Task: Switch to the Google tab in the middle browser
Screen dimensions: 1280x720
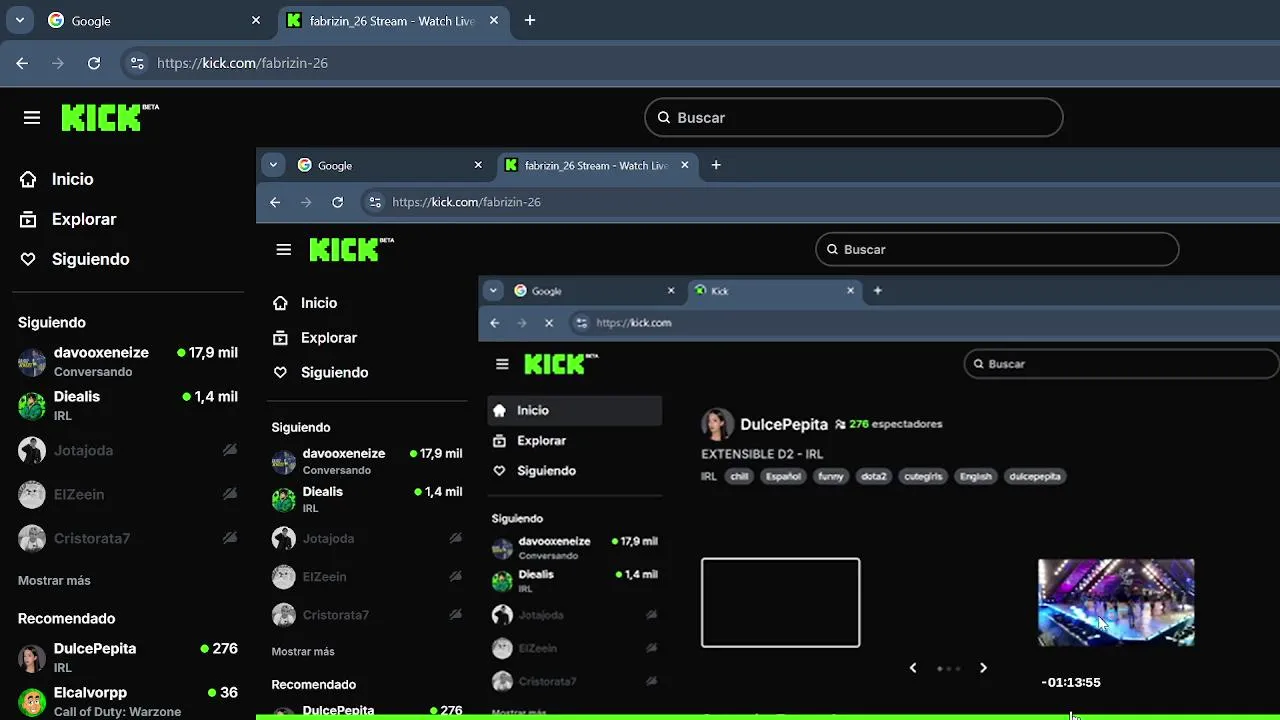Action: tap(389, 165)
